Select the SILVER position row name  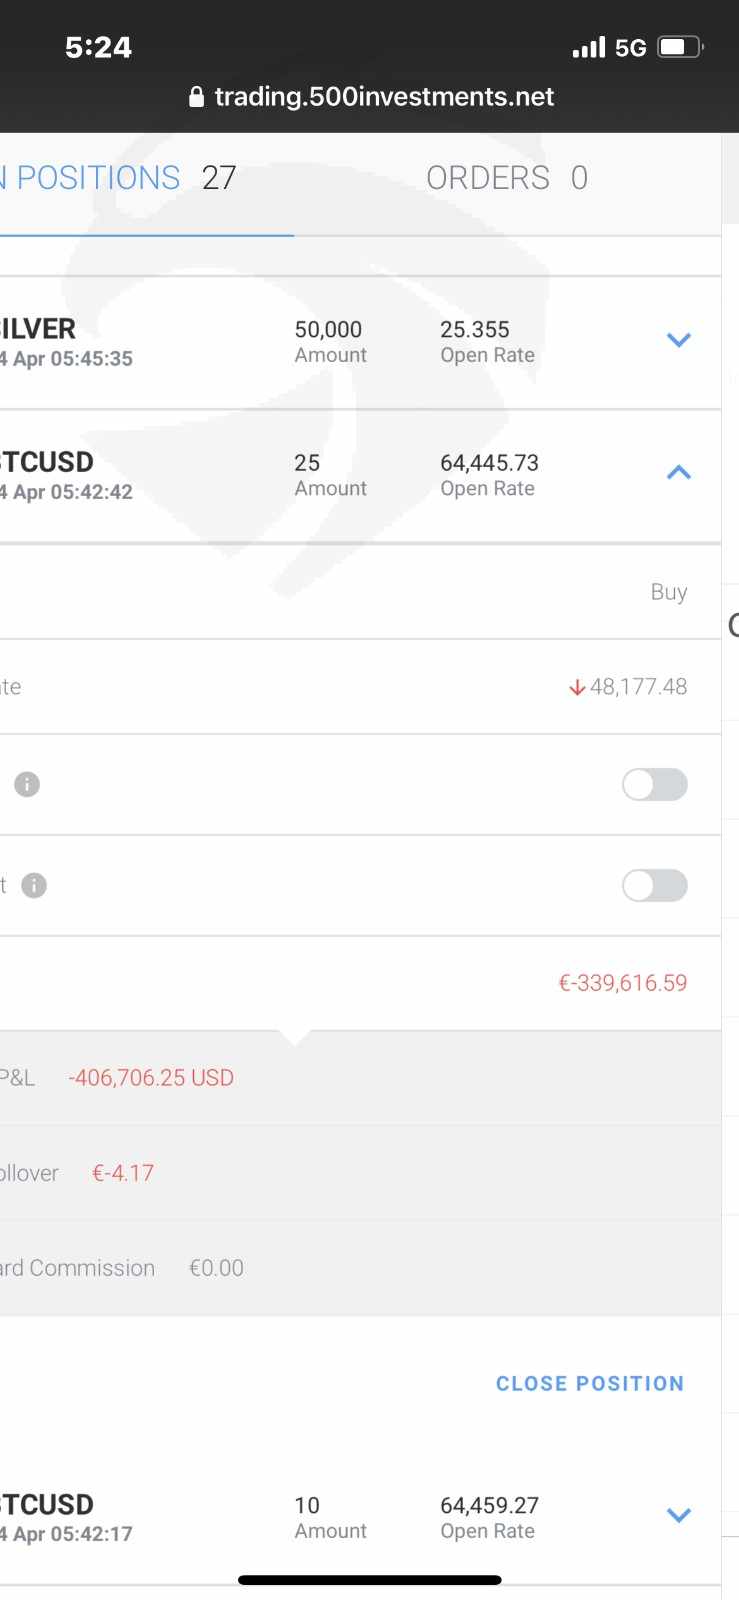(x=38, y=329)
